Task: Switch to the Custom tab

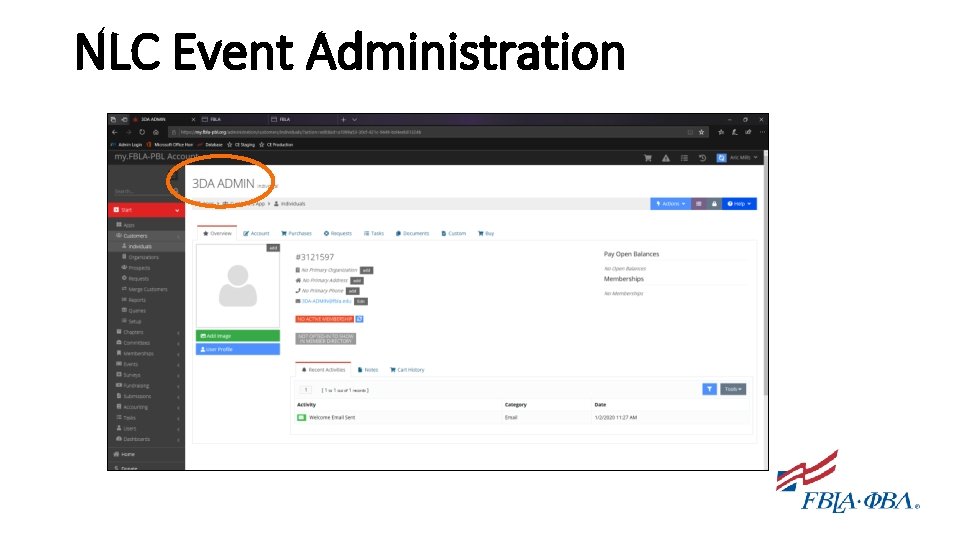Action: [454, 233]
